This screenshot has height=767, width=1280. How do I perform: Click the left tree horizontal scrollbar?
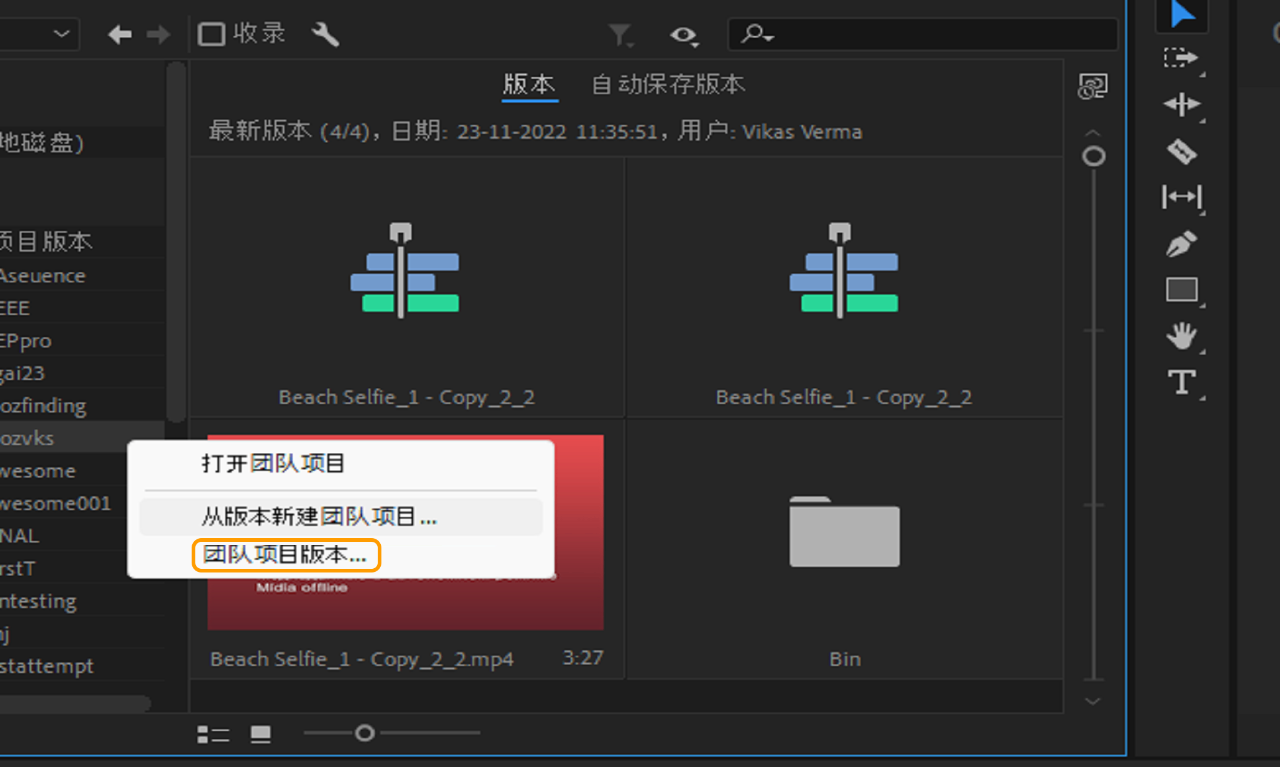click(x=75, y=704)
